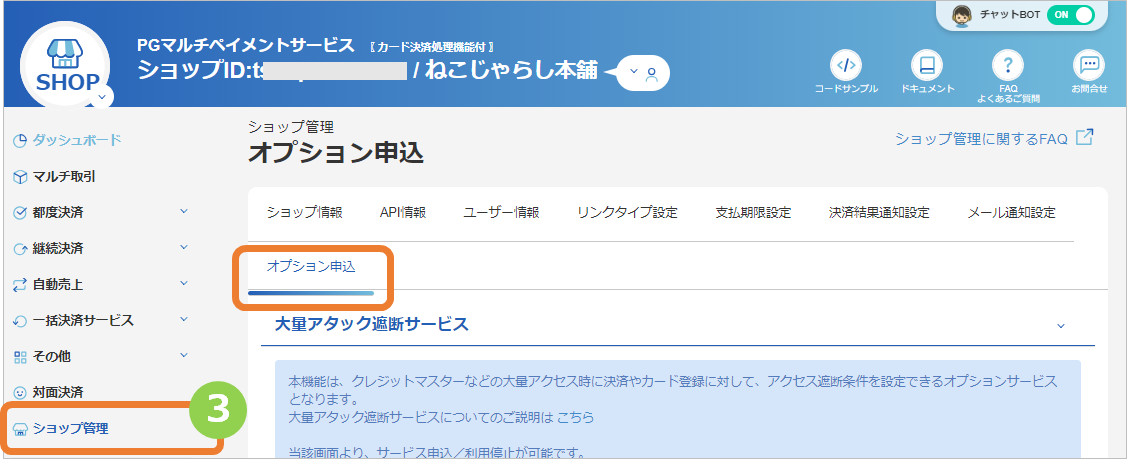
Task: Expand 一括決済サービス chevron
Action: tap(183, 319)
